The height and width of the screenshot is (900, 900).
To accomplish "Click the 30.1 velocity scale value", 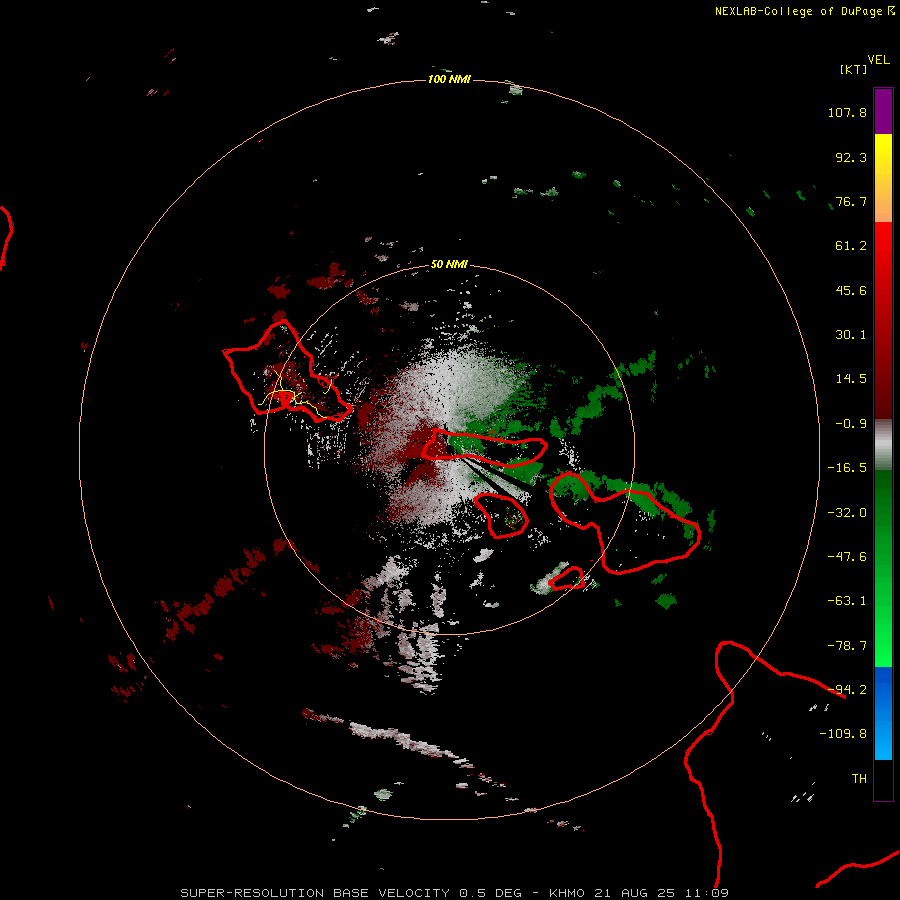I will click(851, 335).
